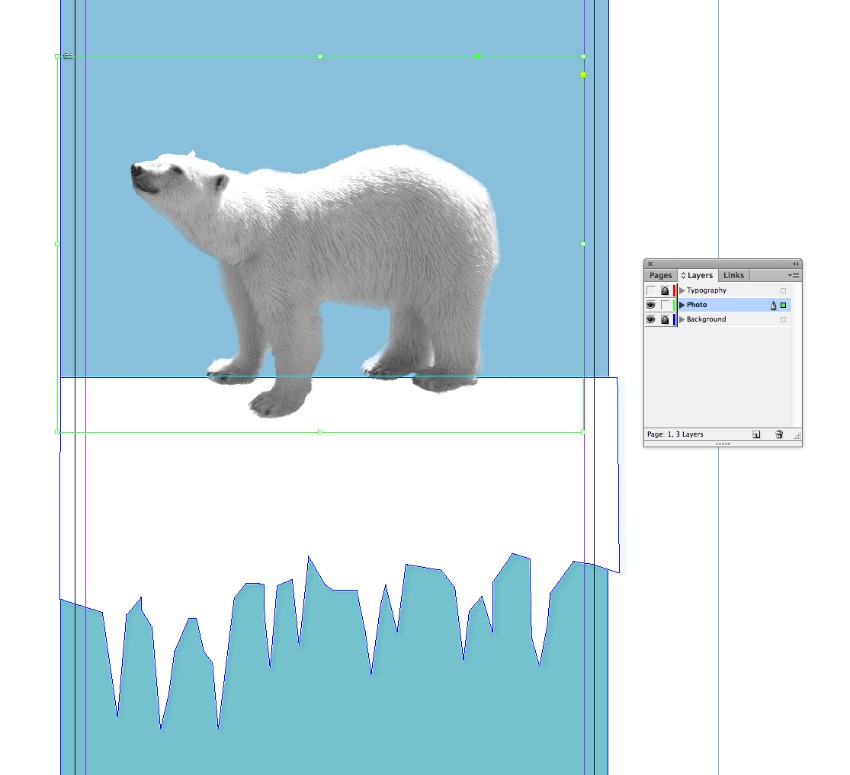Click the top-center frame handle
This screenshot has height=775, width=850.
point(320,56)
